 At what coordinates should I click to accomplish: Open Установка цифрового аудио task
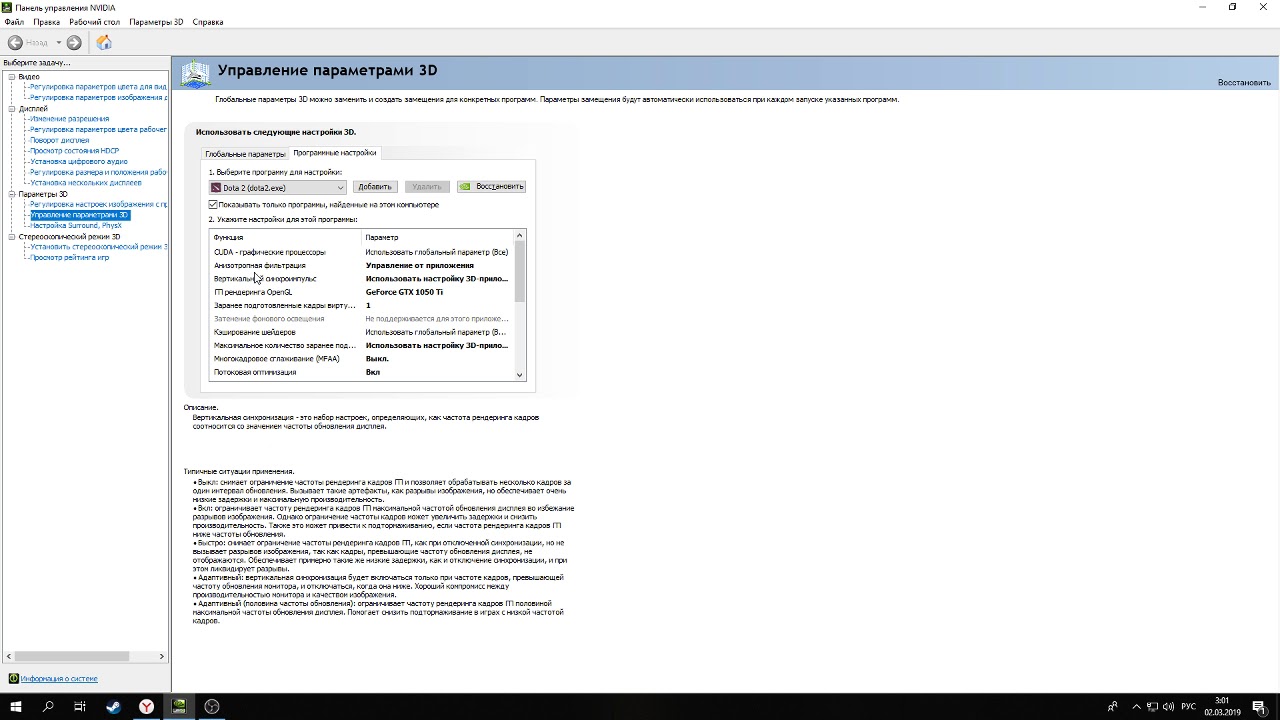tap(79, 162)
